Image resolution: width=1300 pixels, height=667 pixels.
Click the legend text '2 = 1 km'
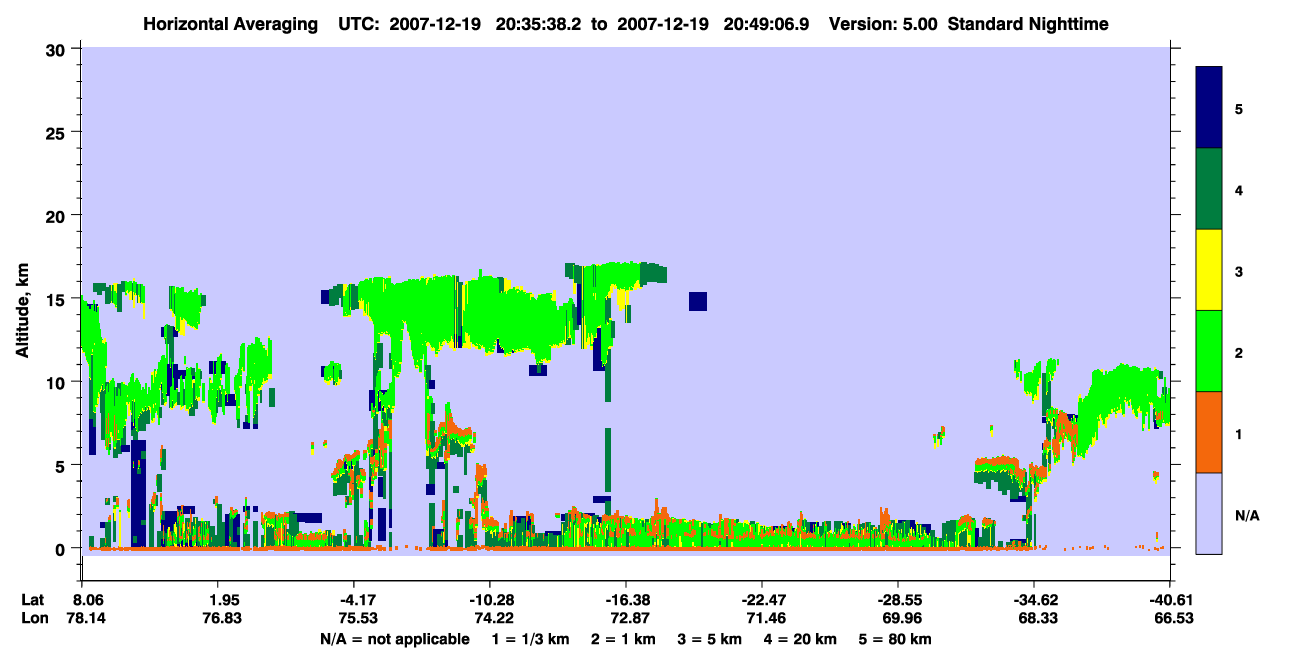(x=623, y=639)
